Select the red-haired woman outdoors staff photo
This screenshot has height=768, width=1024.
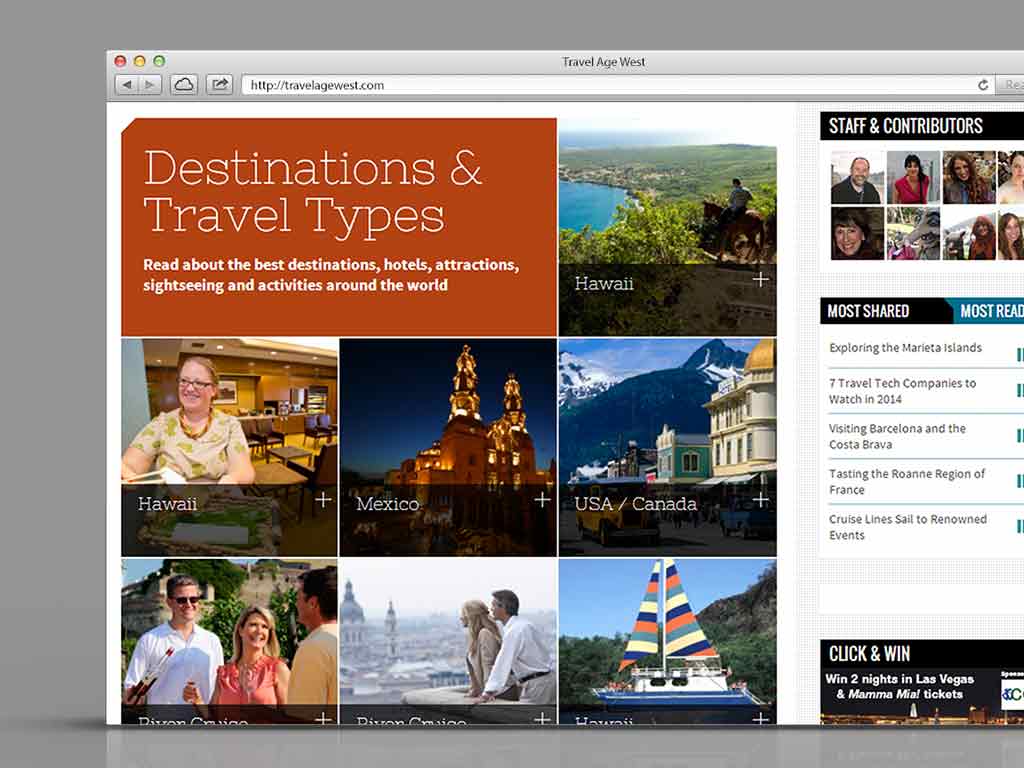click(x=969, y=234)
